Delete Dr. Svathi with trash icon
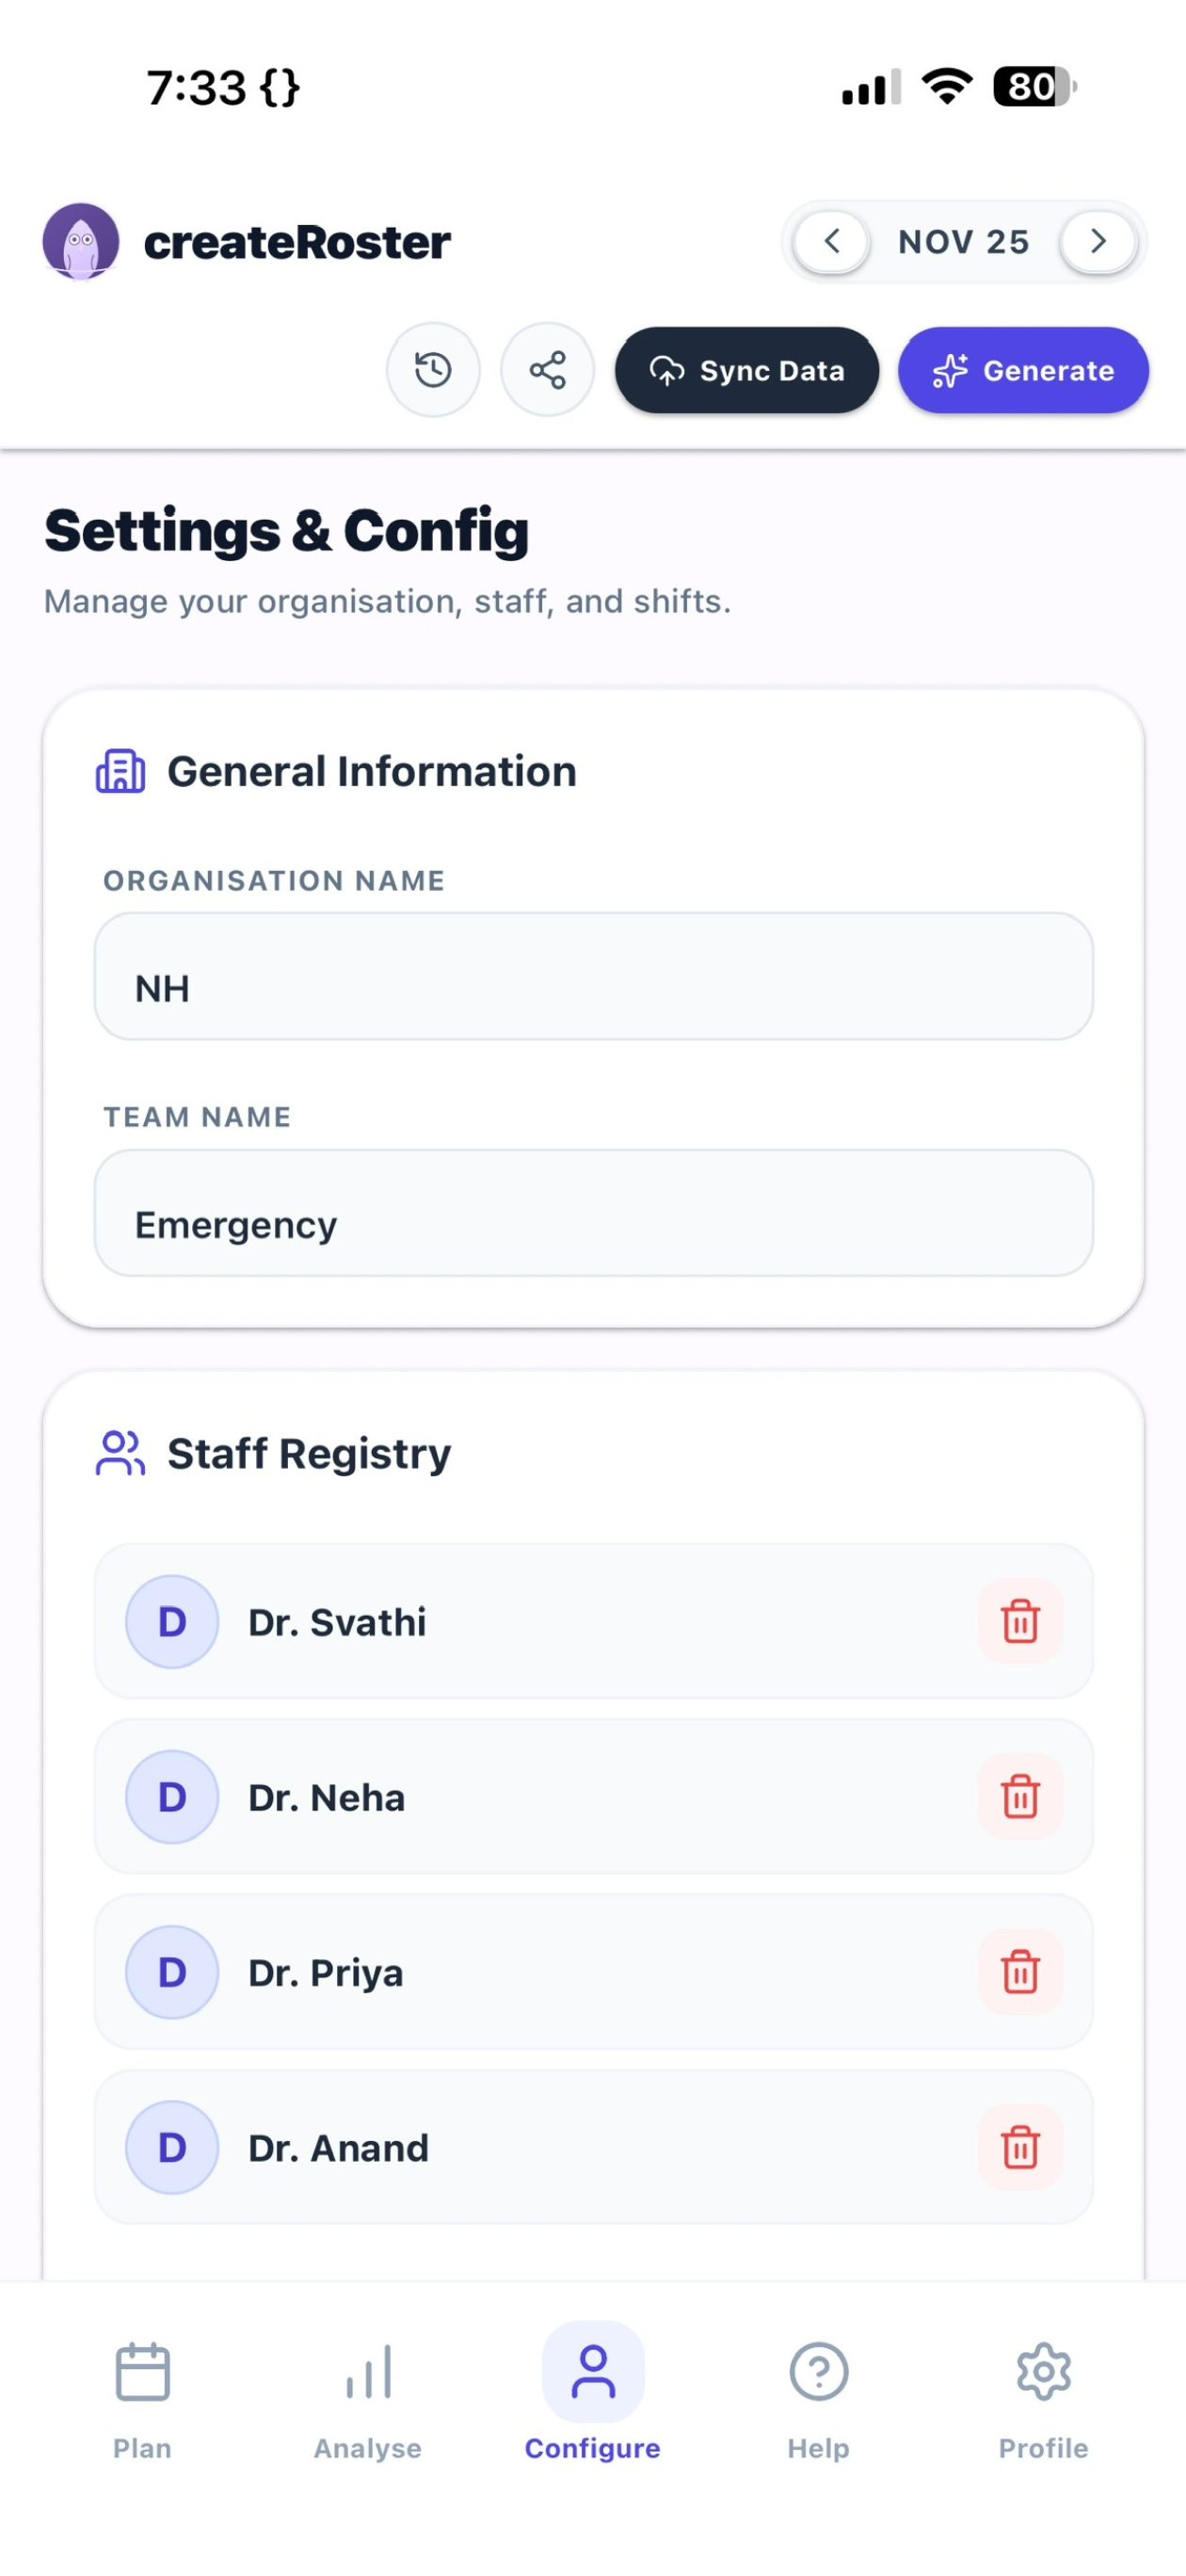The image size is (1186, 2576). click(x=1020, y=1621)
